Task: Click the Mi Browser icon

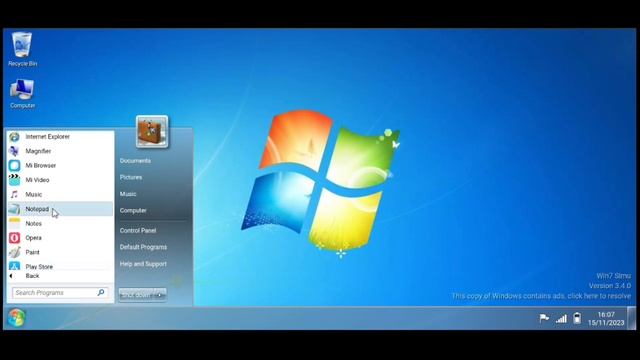Action: [14, 165]
